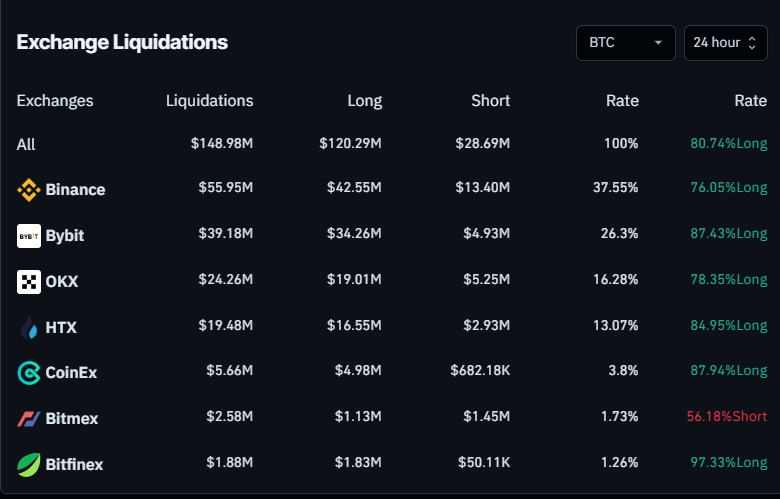This screenshot has width=780, height=499.
Task: Open the 24 hour timeframe dropdown
Action: (x=725, y=42)
